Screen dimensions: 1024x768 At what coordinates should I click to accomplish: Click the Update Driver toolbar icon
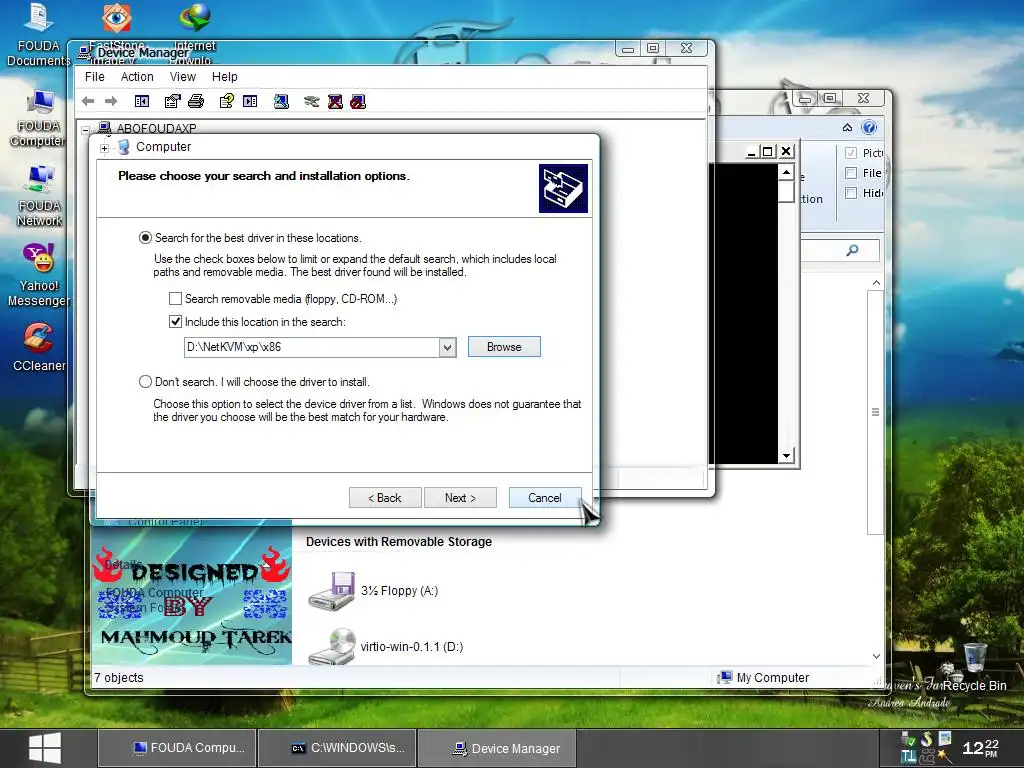pyautogui.click(x=312, y=101)
